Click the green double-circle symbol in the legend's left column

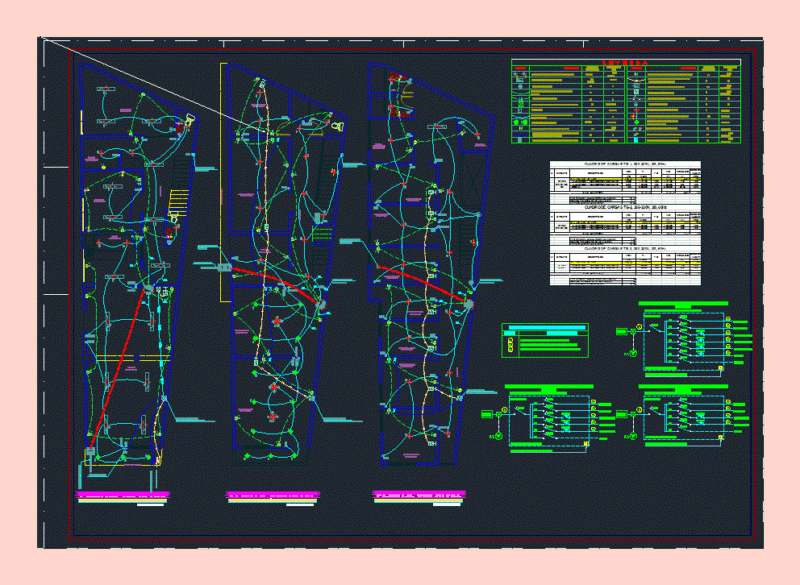(x=520, y=122)
